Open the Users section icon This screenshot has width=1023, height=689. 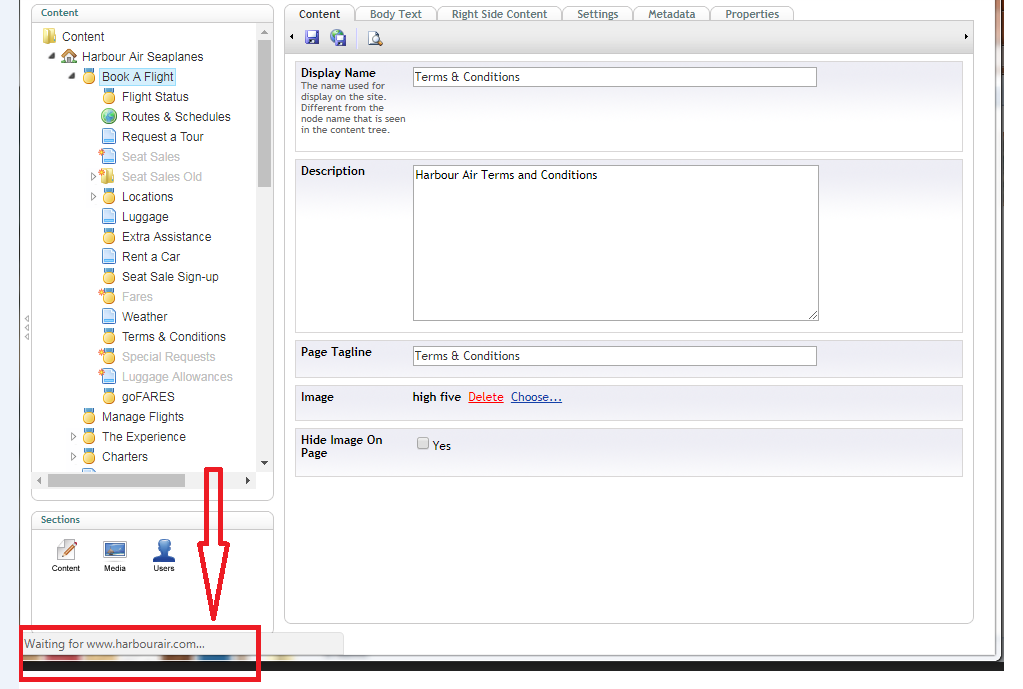[164, 551]
